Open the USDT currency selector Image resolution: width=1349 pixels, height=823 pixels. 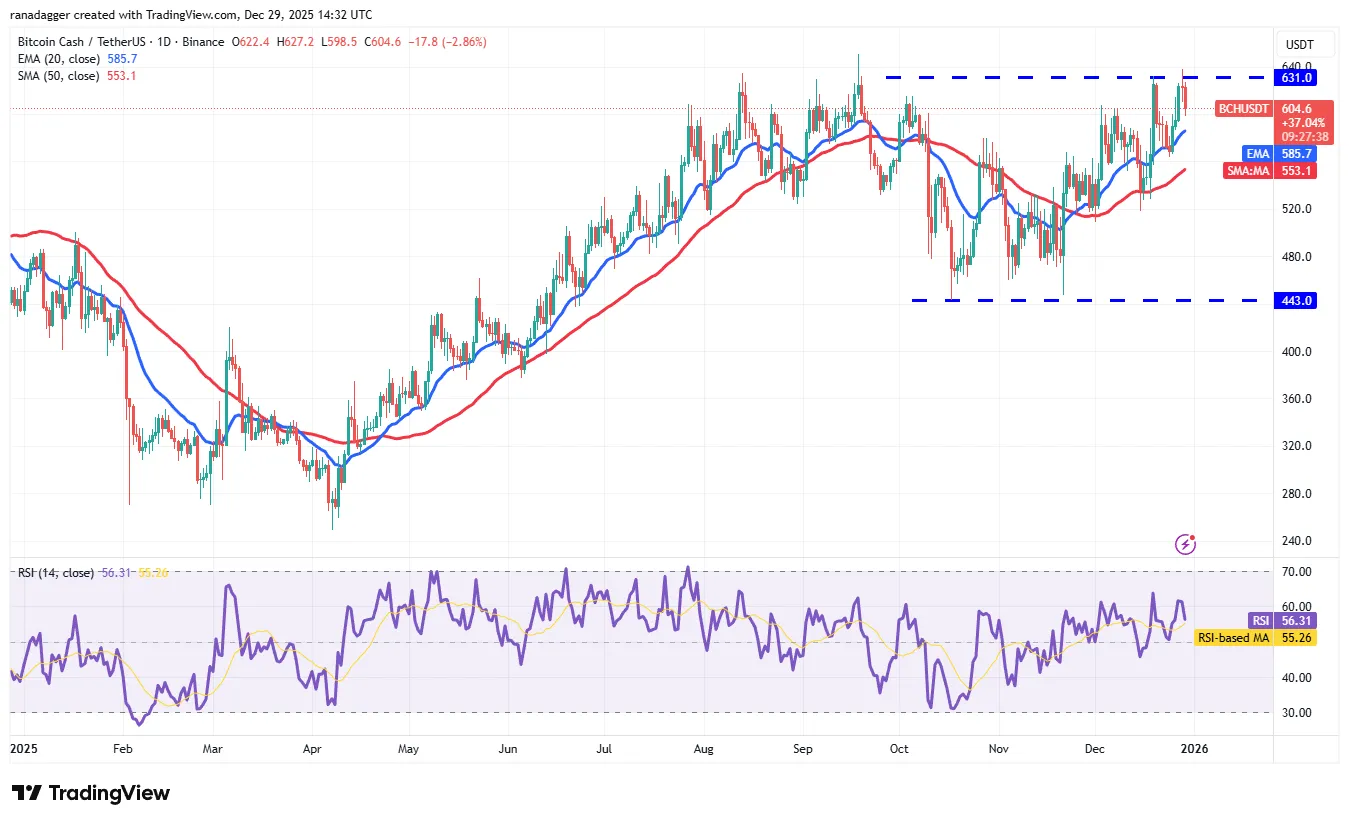click(x=1298, y=44)
